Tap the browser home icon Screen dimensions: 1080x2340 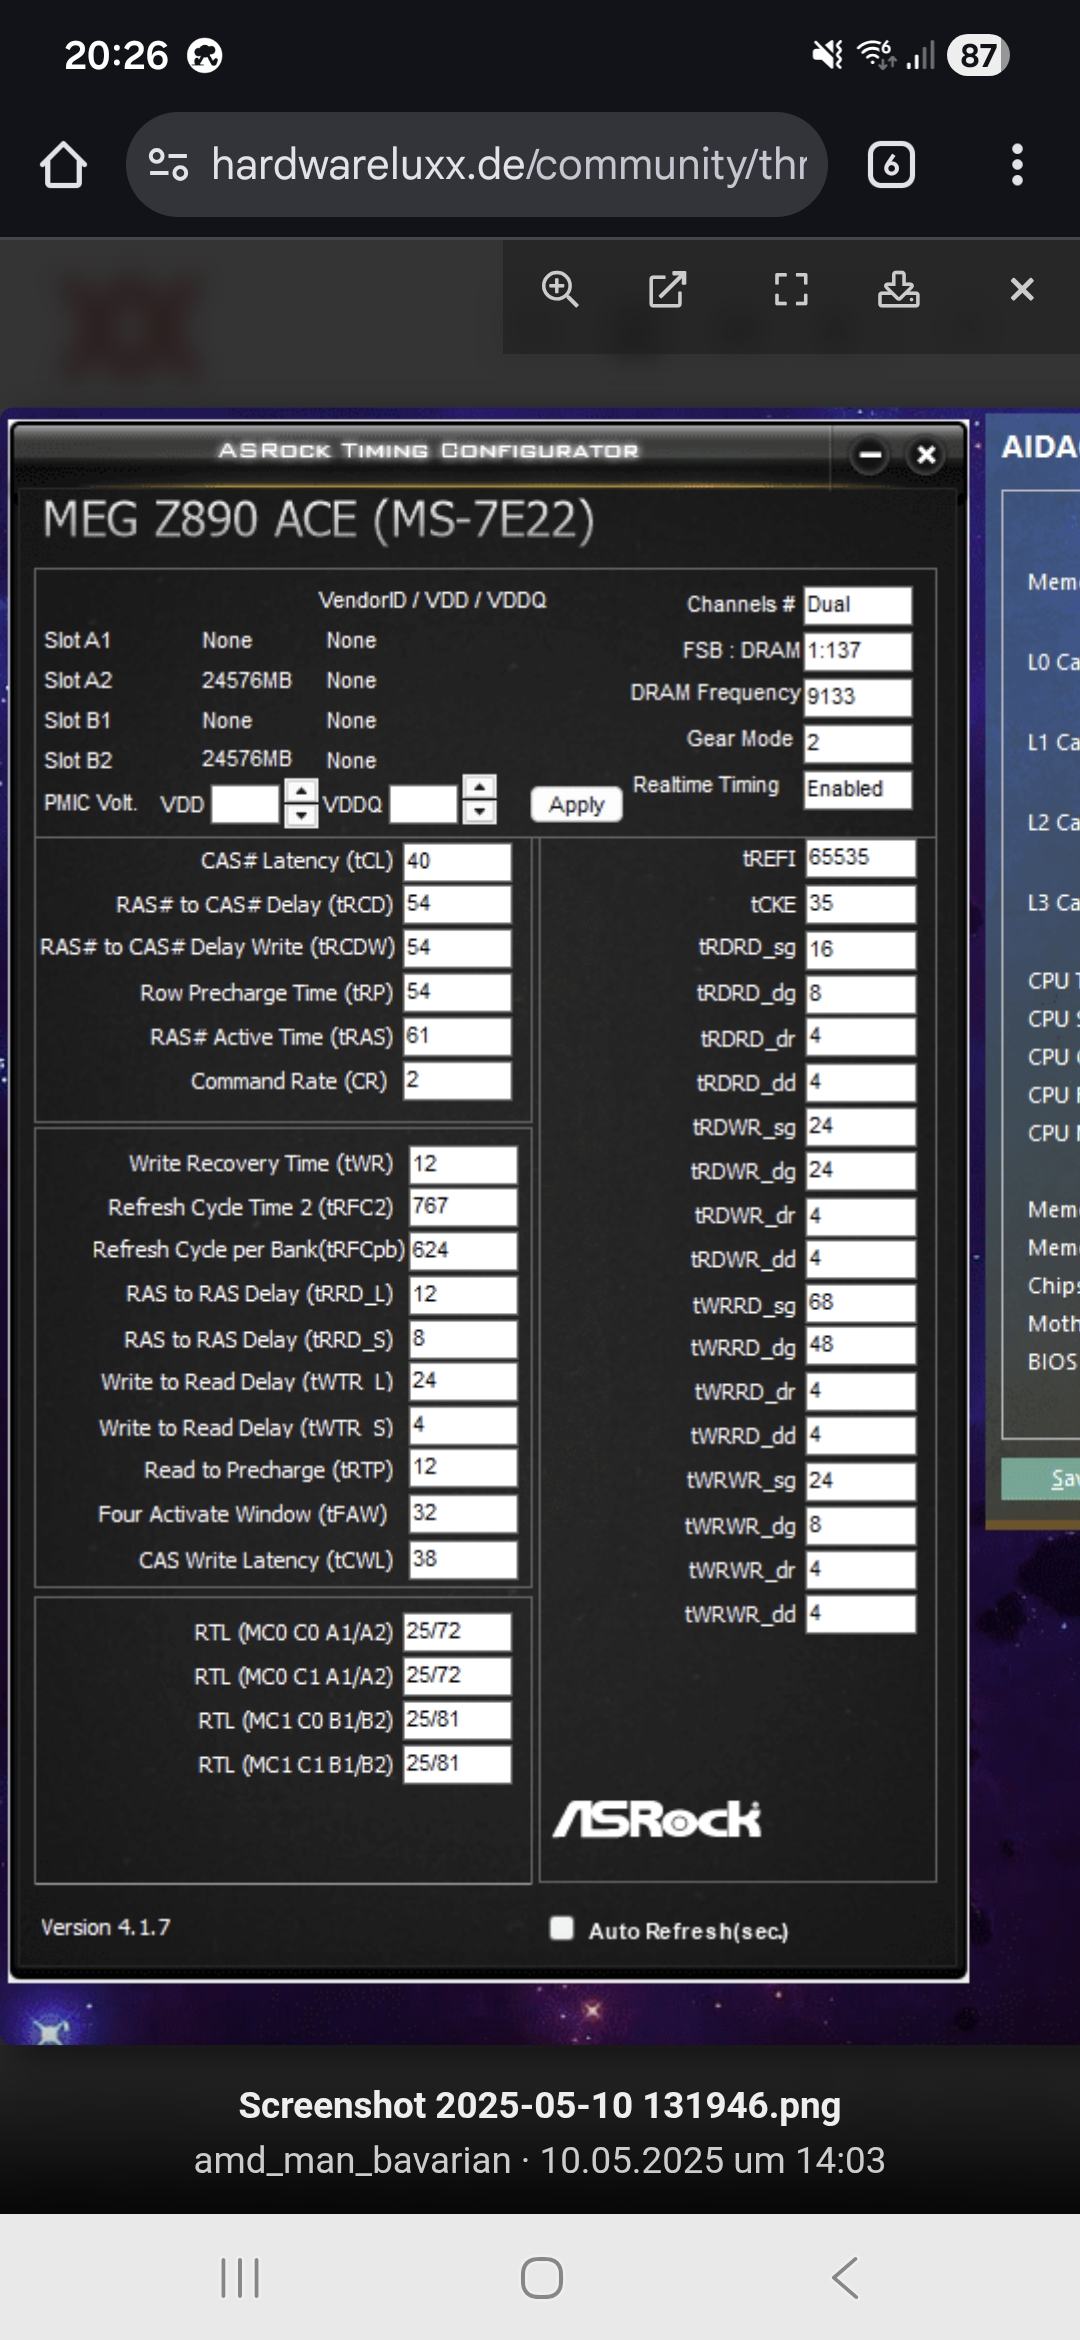(x=63, y=165)
